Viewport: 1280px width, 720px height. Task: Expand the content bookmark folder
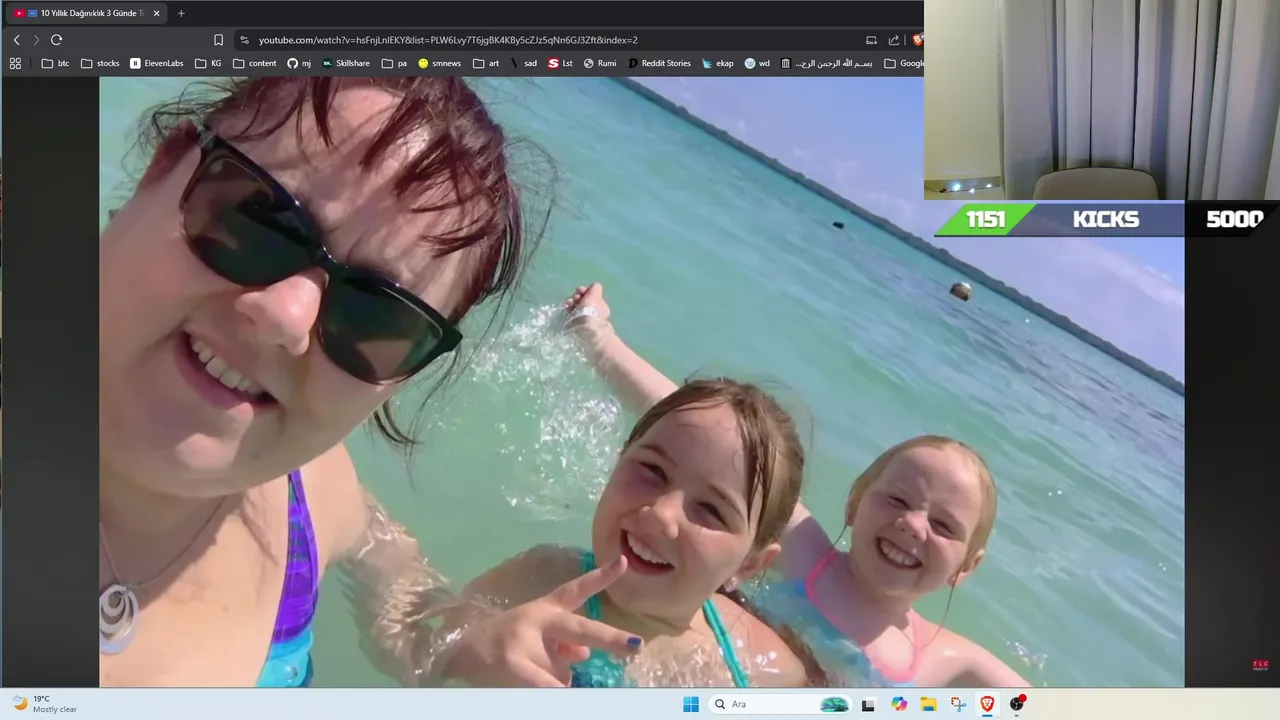coord(255,63)
